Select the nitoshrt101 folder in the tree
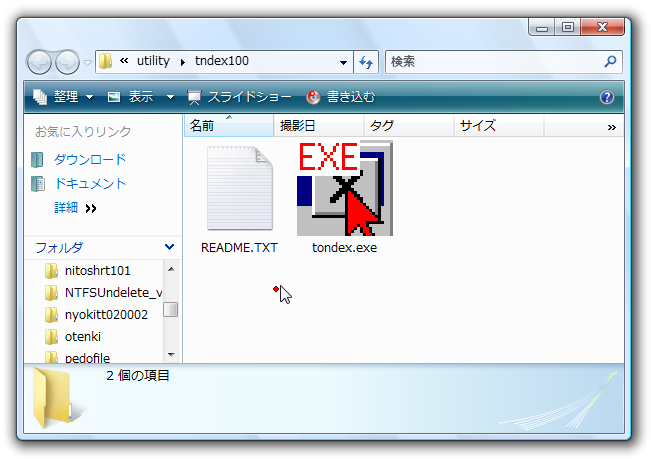651x459 pixels. (x=98, y=271)
